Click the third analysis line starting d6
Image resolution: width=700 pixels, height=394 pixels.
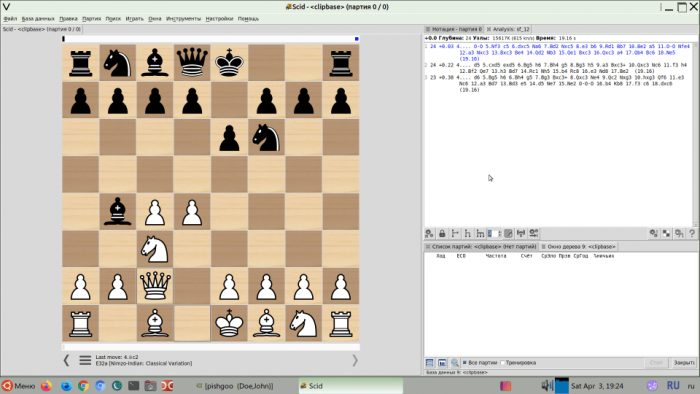(x=557, y=83)
